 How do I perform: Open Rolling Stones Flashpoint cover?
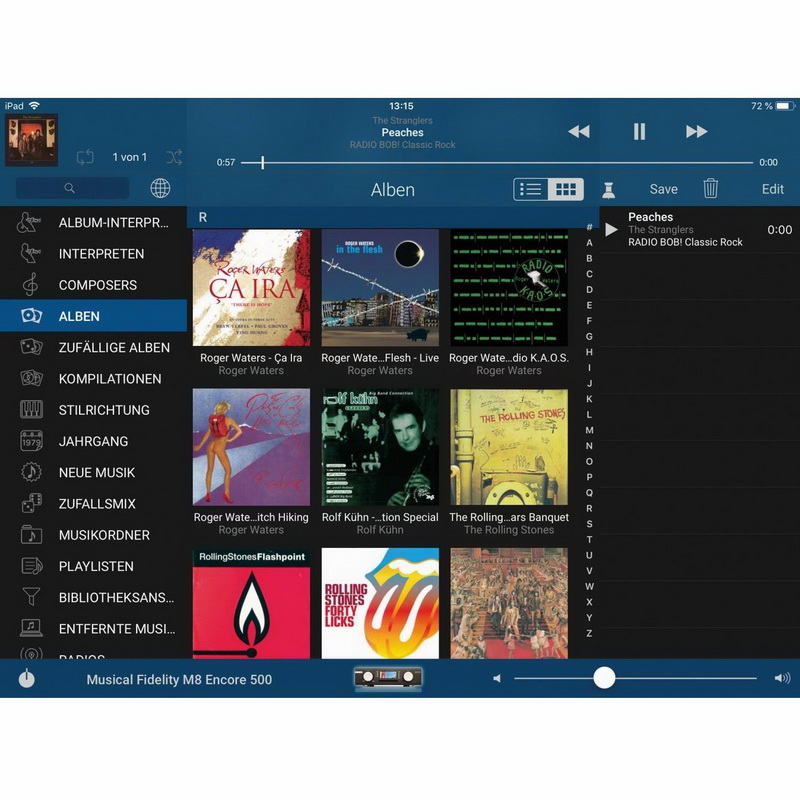[x=251, y=604]
